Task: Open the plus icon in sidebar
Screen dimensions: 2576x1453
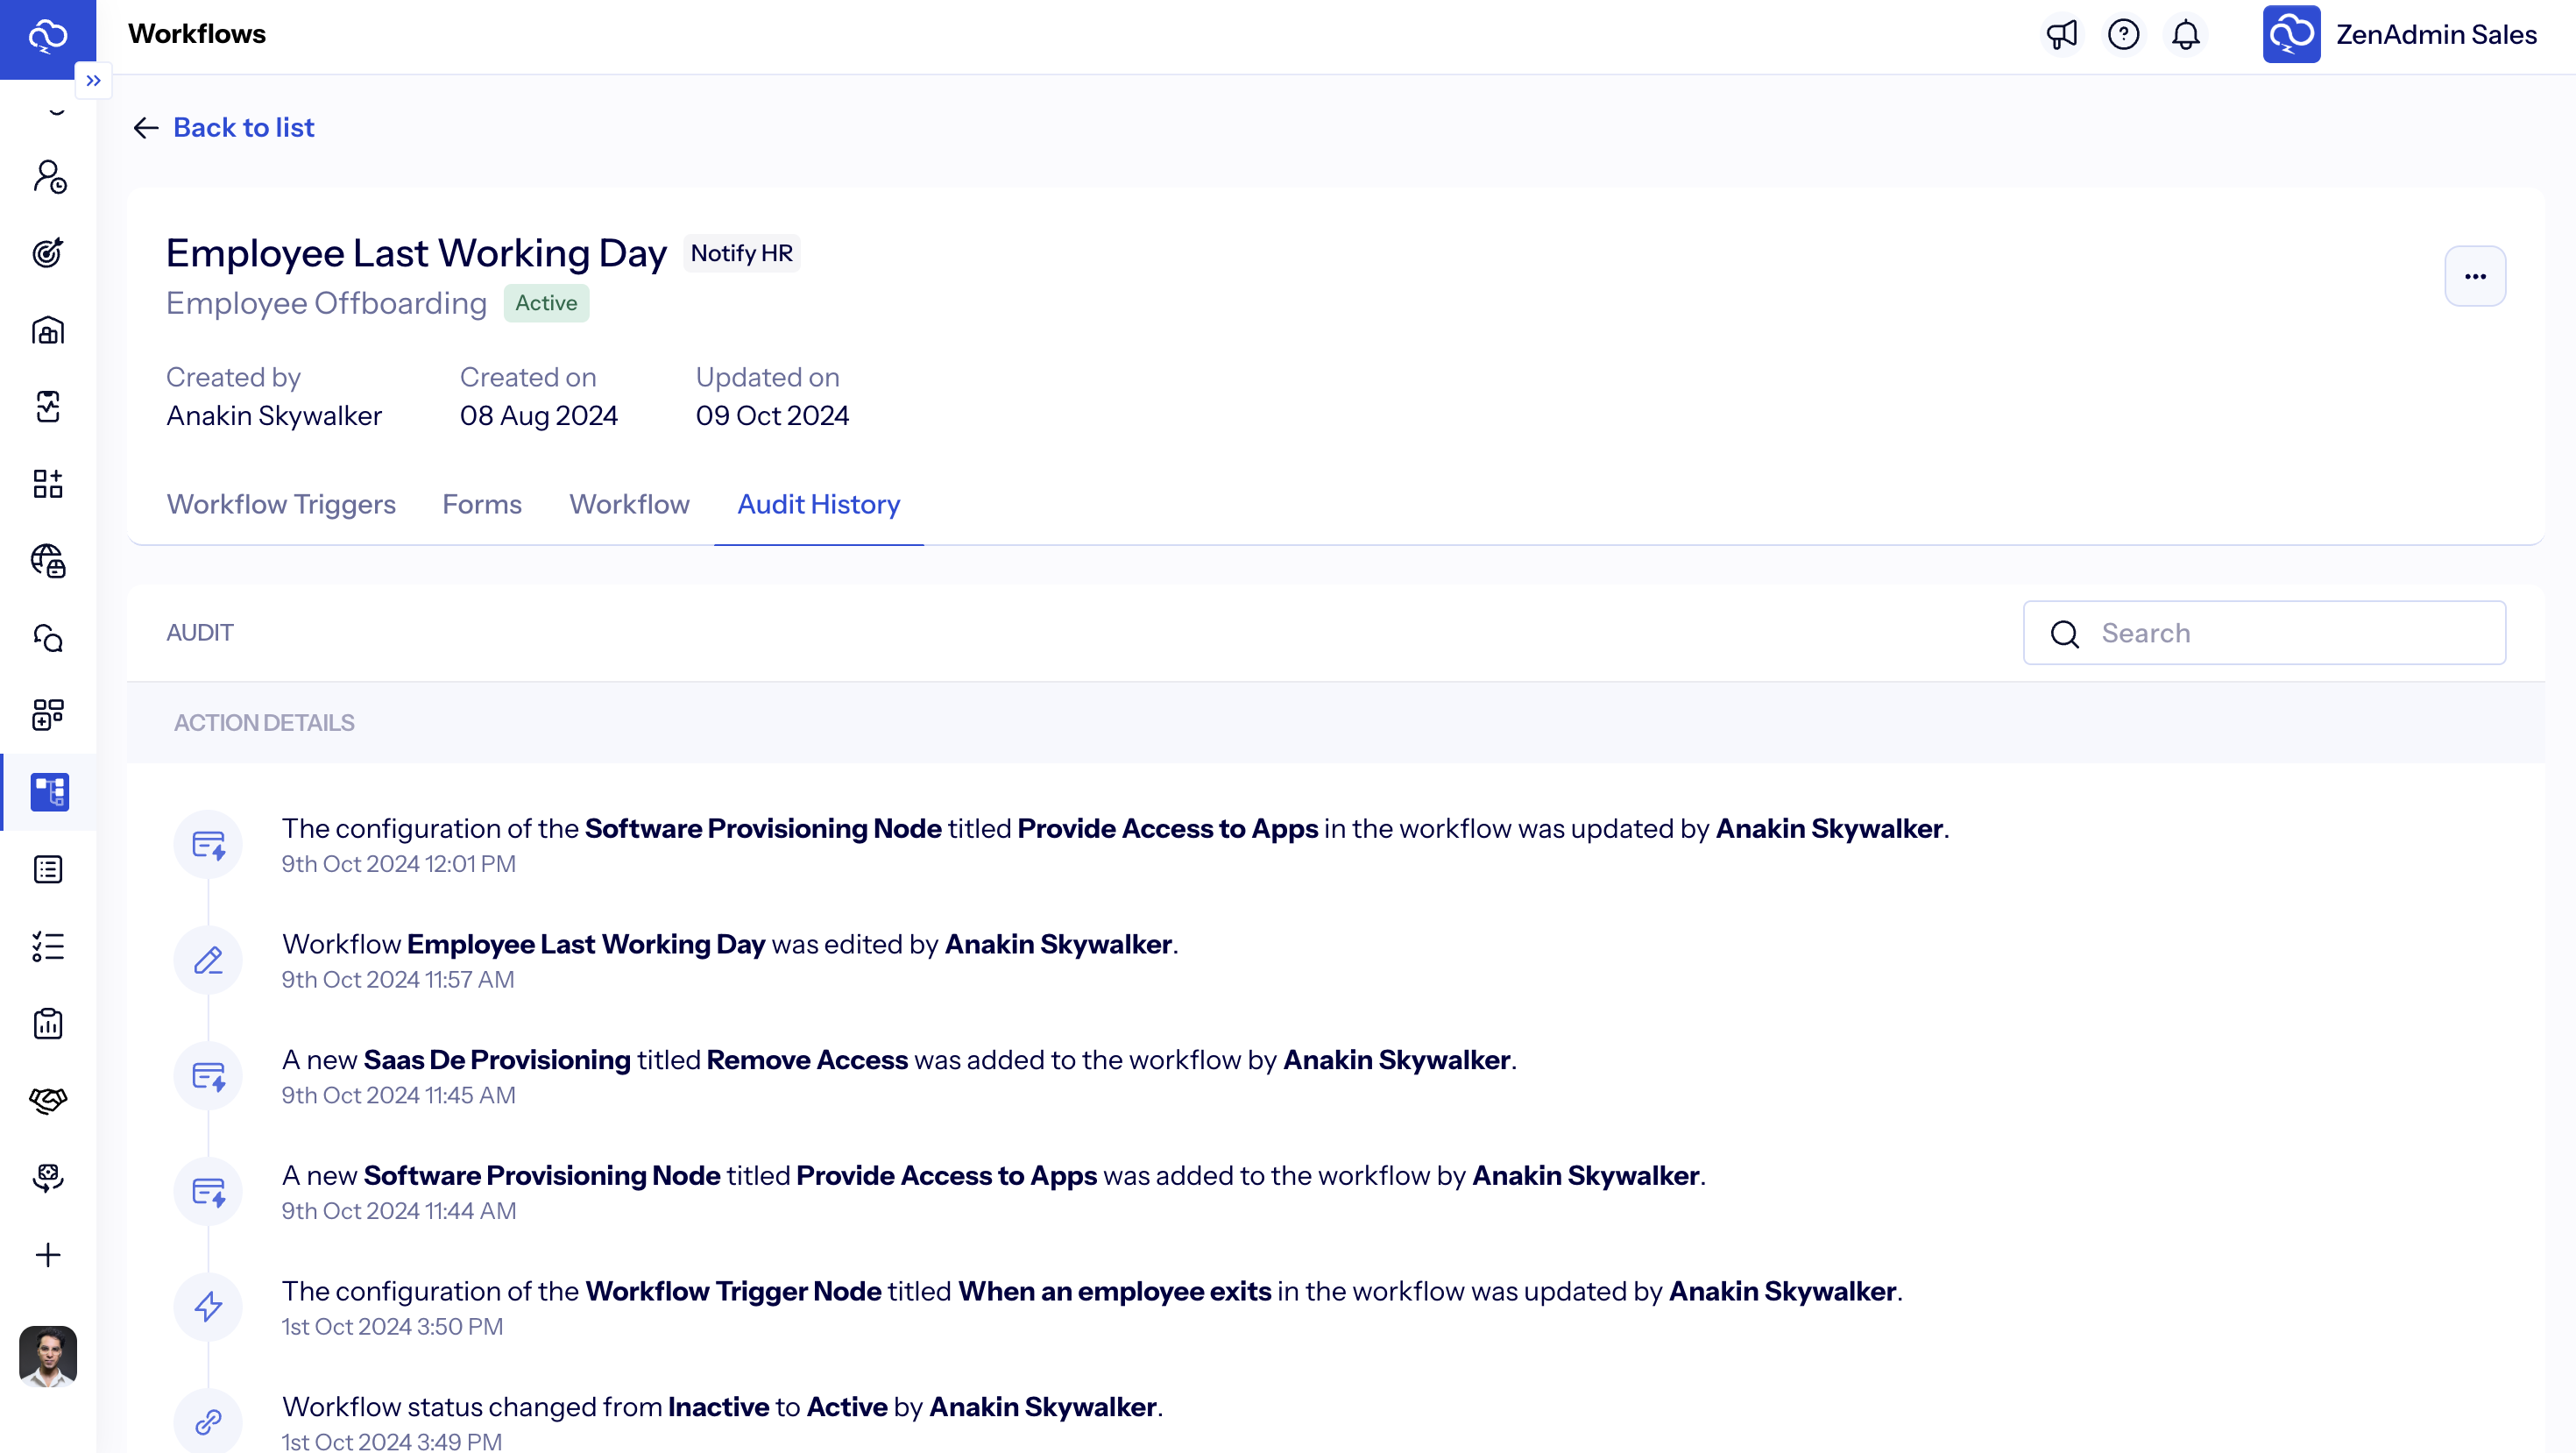Action: (x=48, y=1255)
